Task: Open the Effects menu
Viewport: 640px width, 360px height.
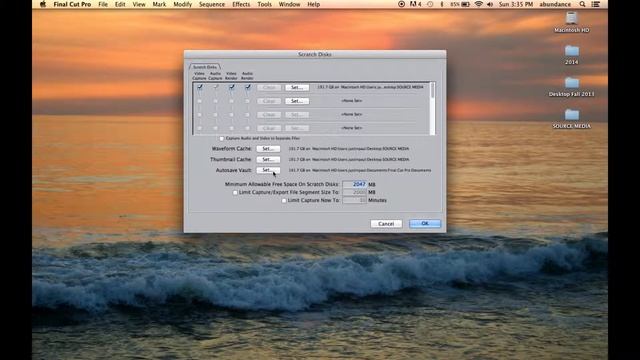Action: (x=241, y=4)
